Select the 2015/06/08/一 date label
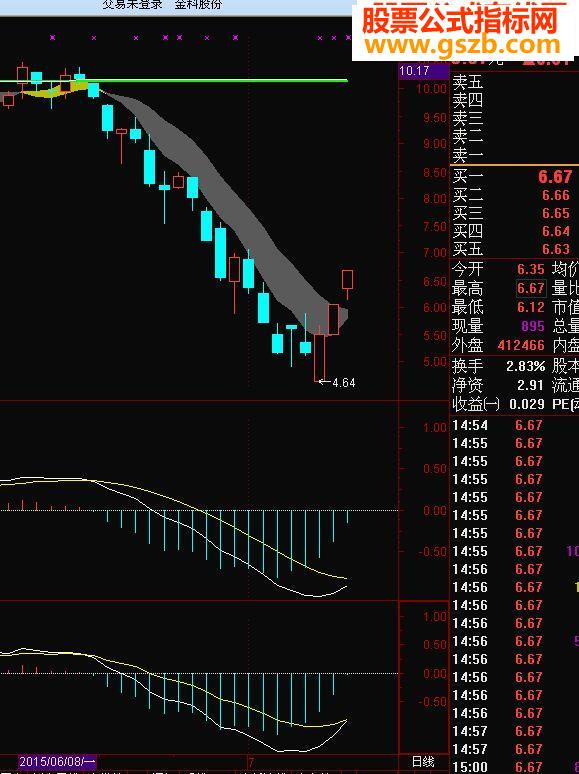 coord(58,761)
